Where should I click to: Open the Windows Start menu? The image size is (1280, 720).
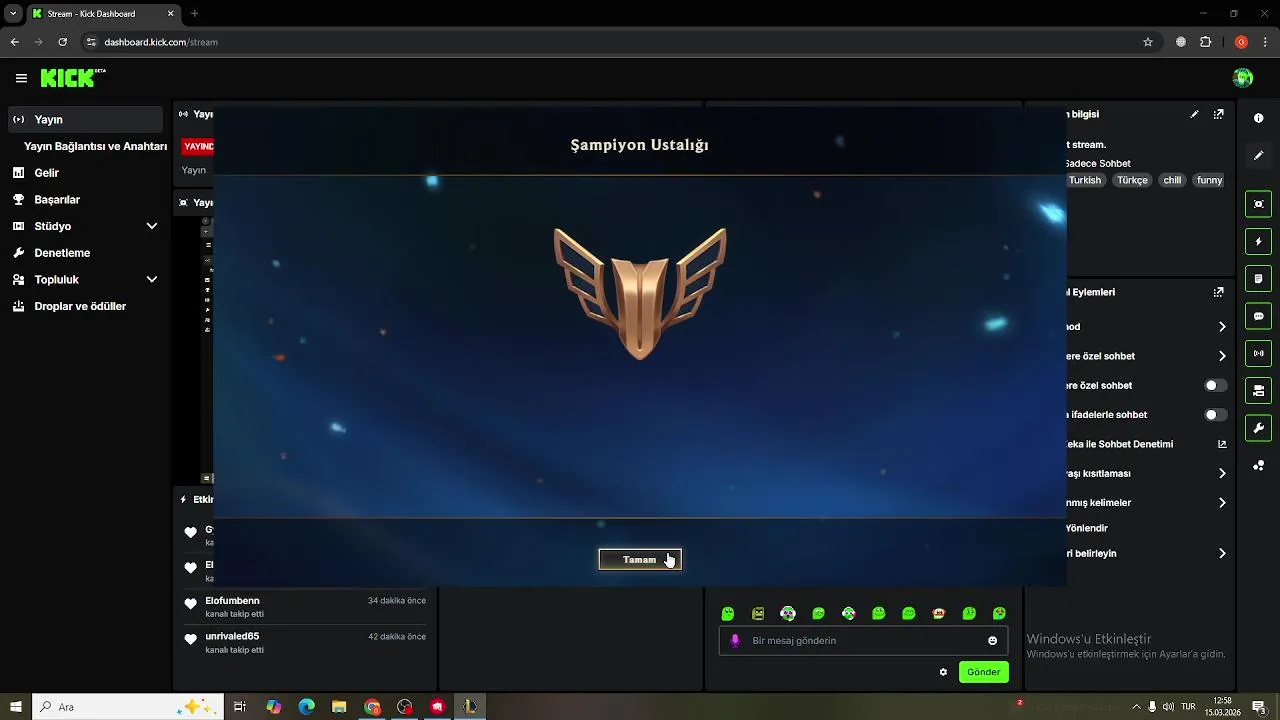click(16, 707)
